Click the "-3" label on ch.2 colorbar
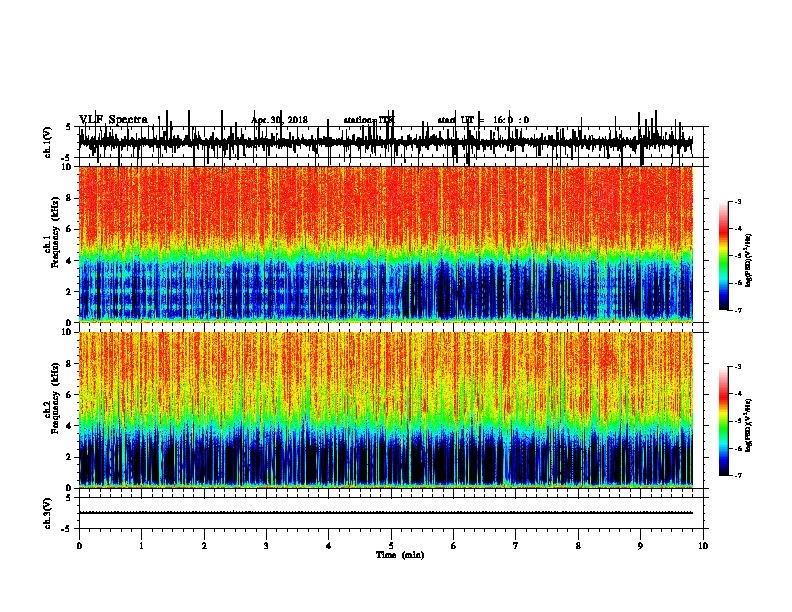Viewport: 792px width, 612px height. pyautogui.click(x=737, y=367)
